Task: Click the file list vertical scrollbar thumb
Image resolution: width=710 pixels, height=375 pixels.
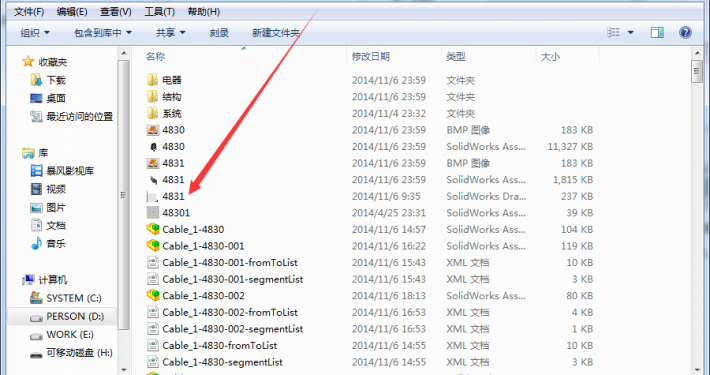Action: [x=696, y=72]
